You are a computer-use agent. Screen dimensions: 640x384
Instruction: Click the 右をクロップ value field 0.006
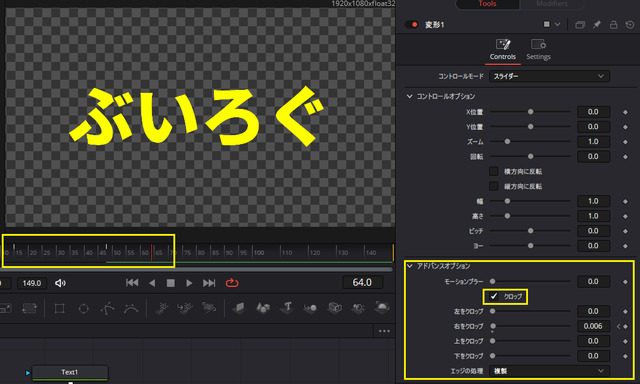pos(593,326)
